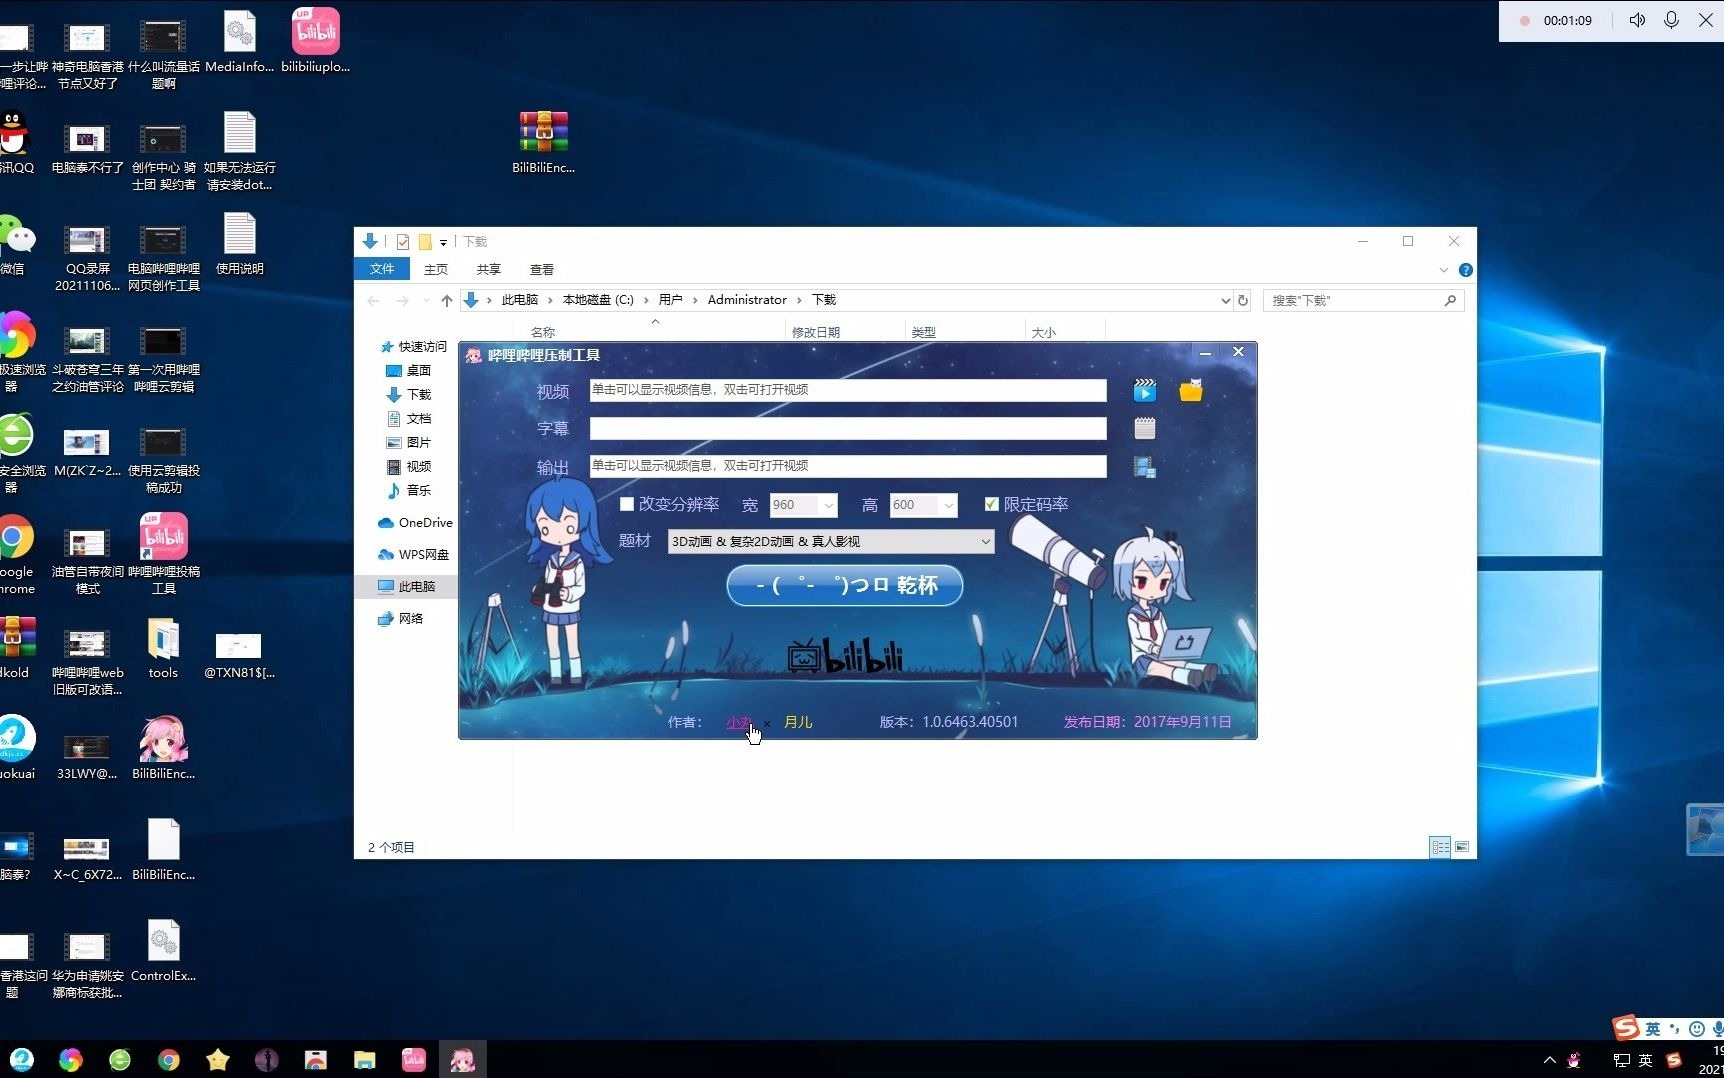Select 视频 in the navigation pane

(410, 467)
